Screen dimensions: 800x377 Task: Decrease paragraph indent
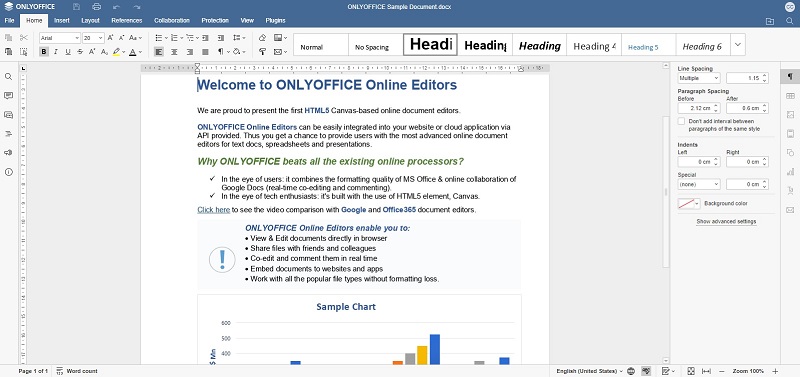point(205,38)
